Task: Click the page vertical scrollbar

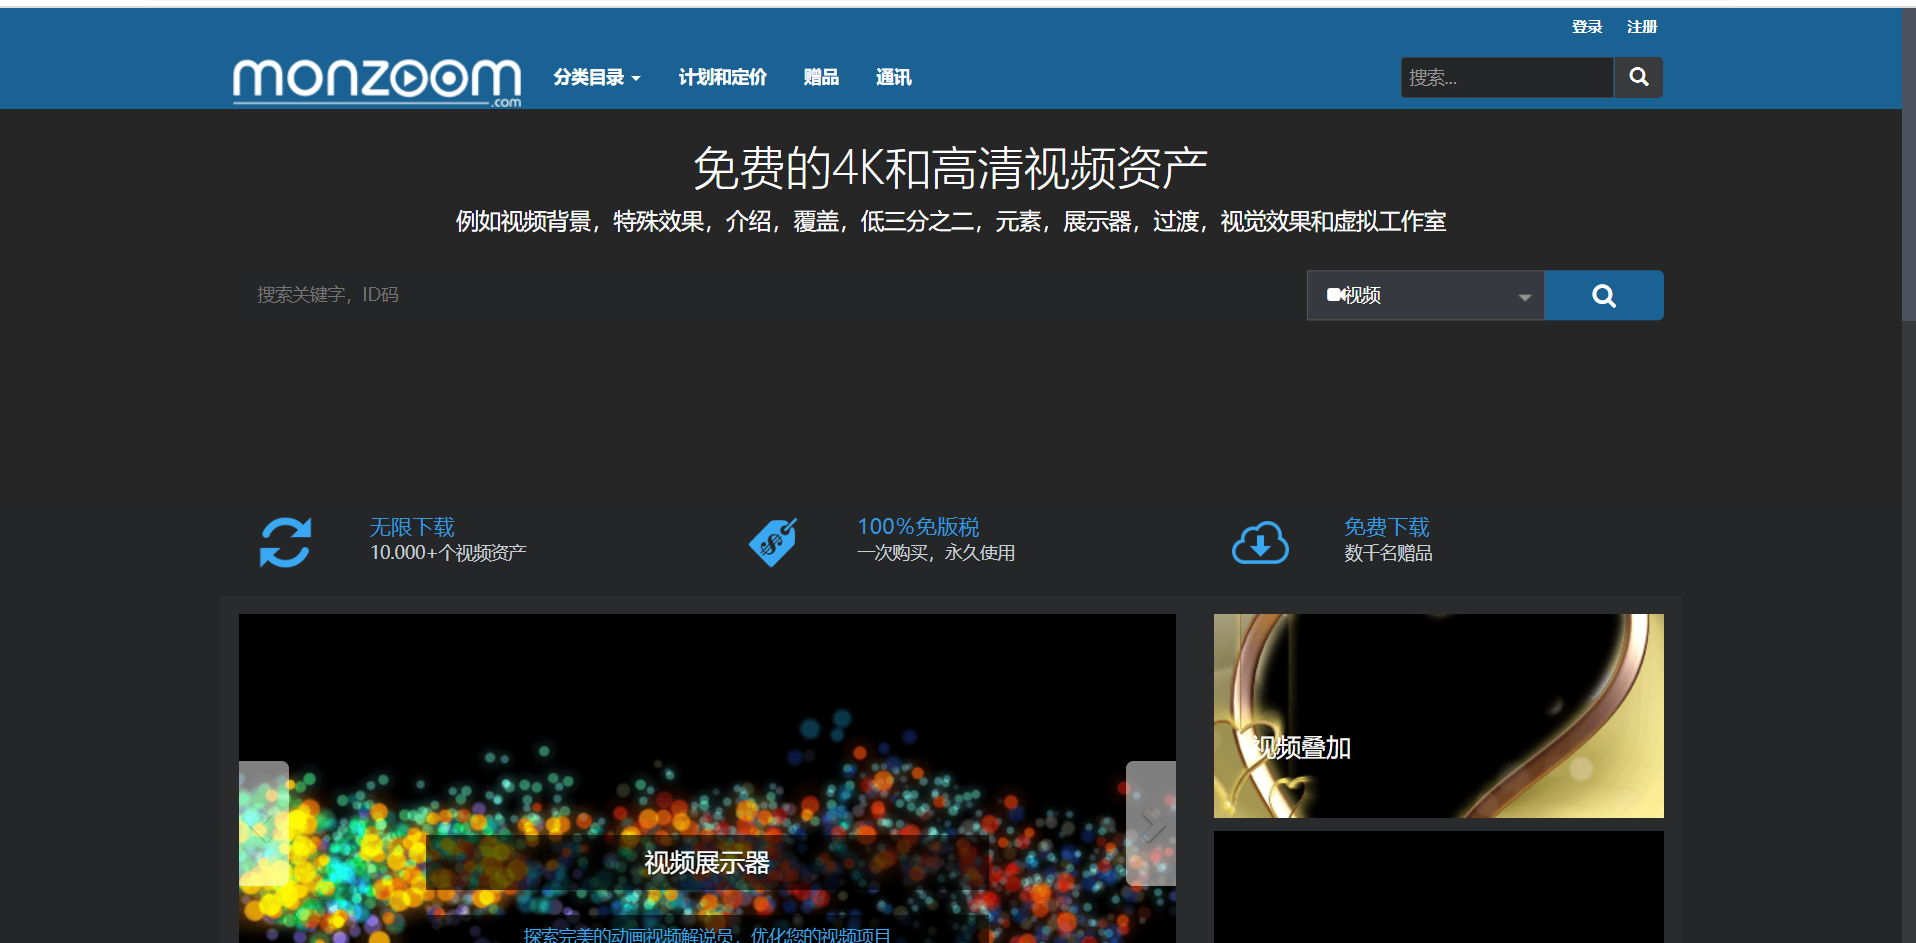Action: 1908,200
